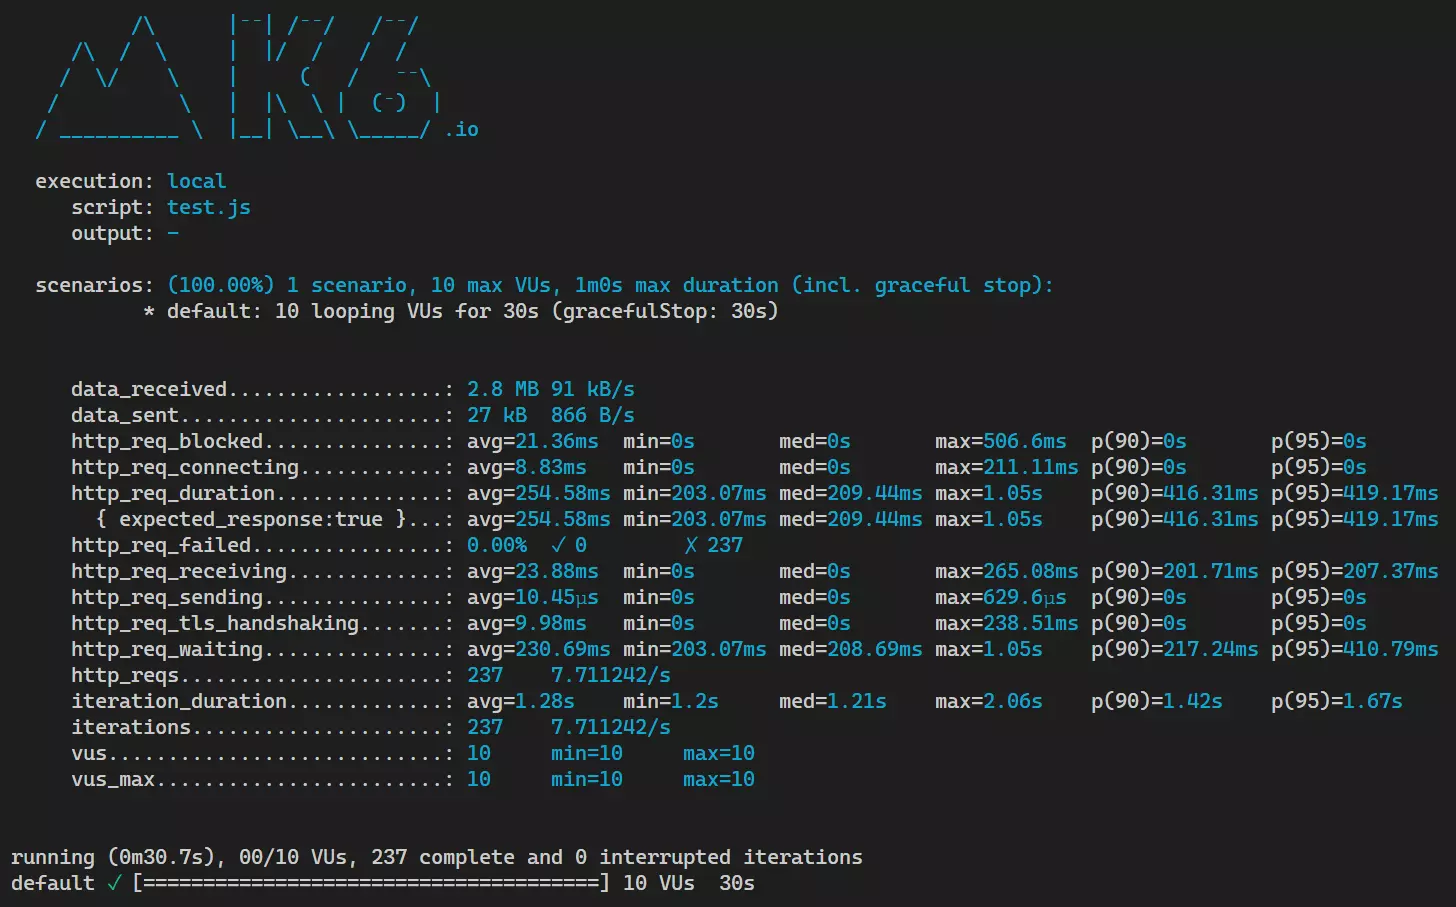Select max=10 in the vus_max row
Viewport: 1456px width, 907px height.
tap(719, 779)
